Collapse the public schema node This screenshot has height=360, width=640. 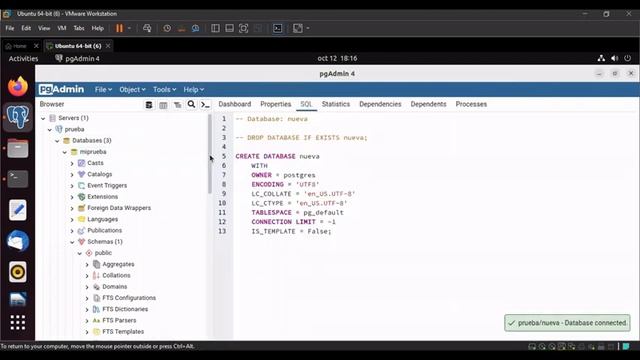pos(80,253)
